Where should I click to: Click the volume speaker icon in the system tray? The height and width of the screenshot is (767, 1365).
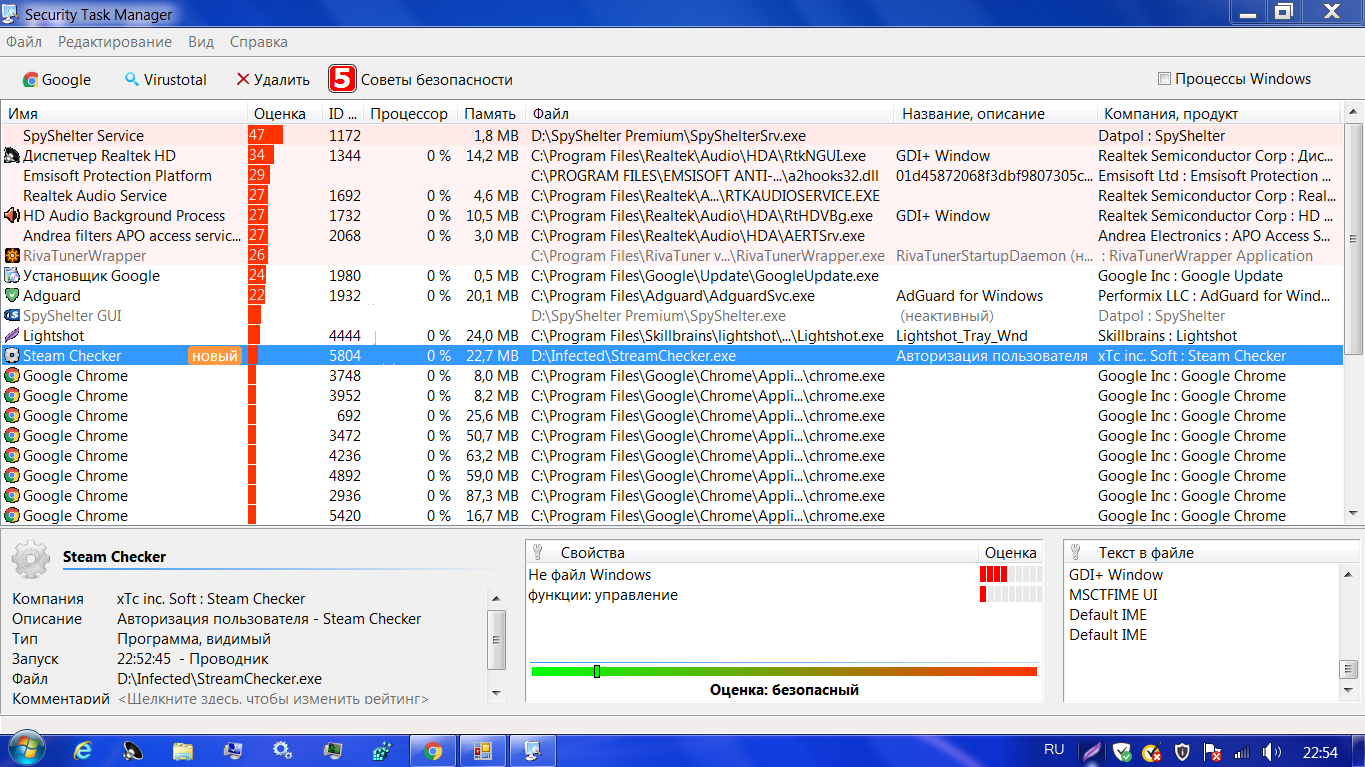(1272, 751)
